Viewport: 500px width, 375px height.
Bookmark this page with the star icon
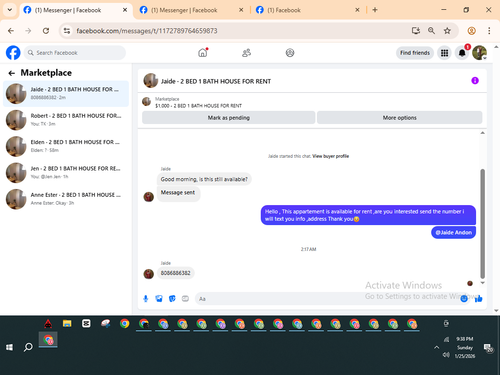click(x=447, y=31)
